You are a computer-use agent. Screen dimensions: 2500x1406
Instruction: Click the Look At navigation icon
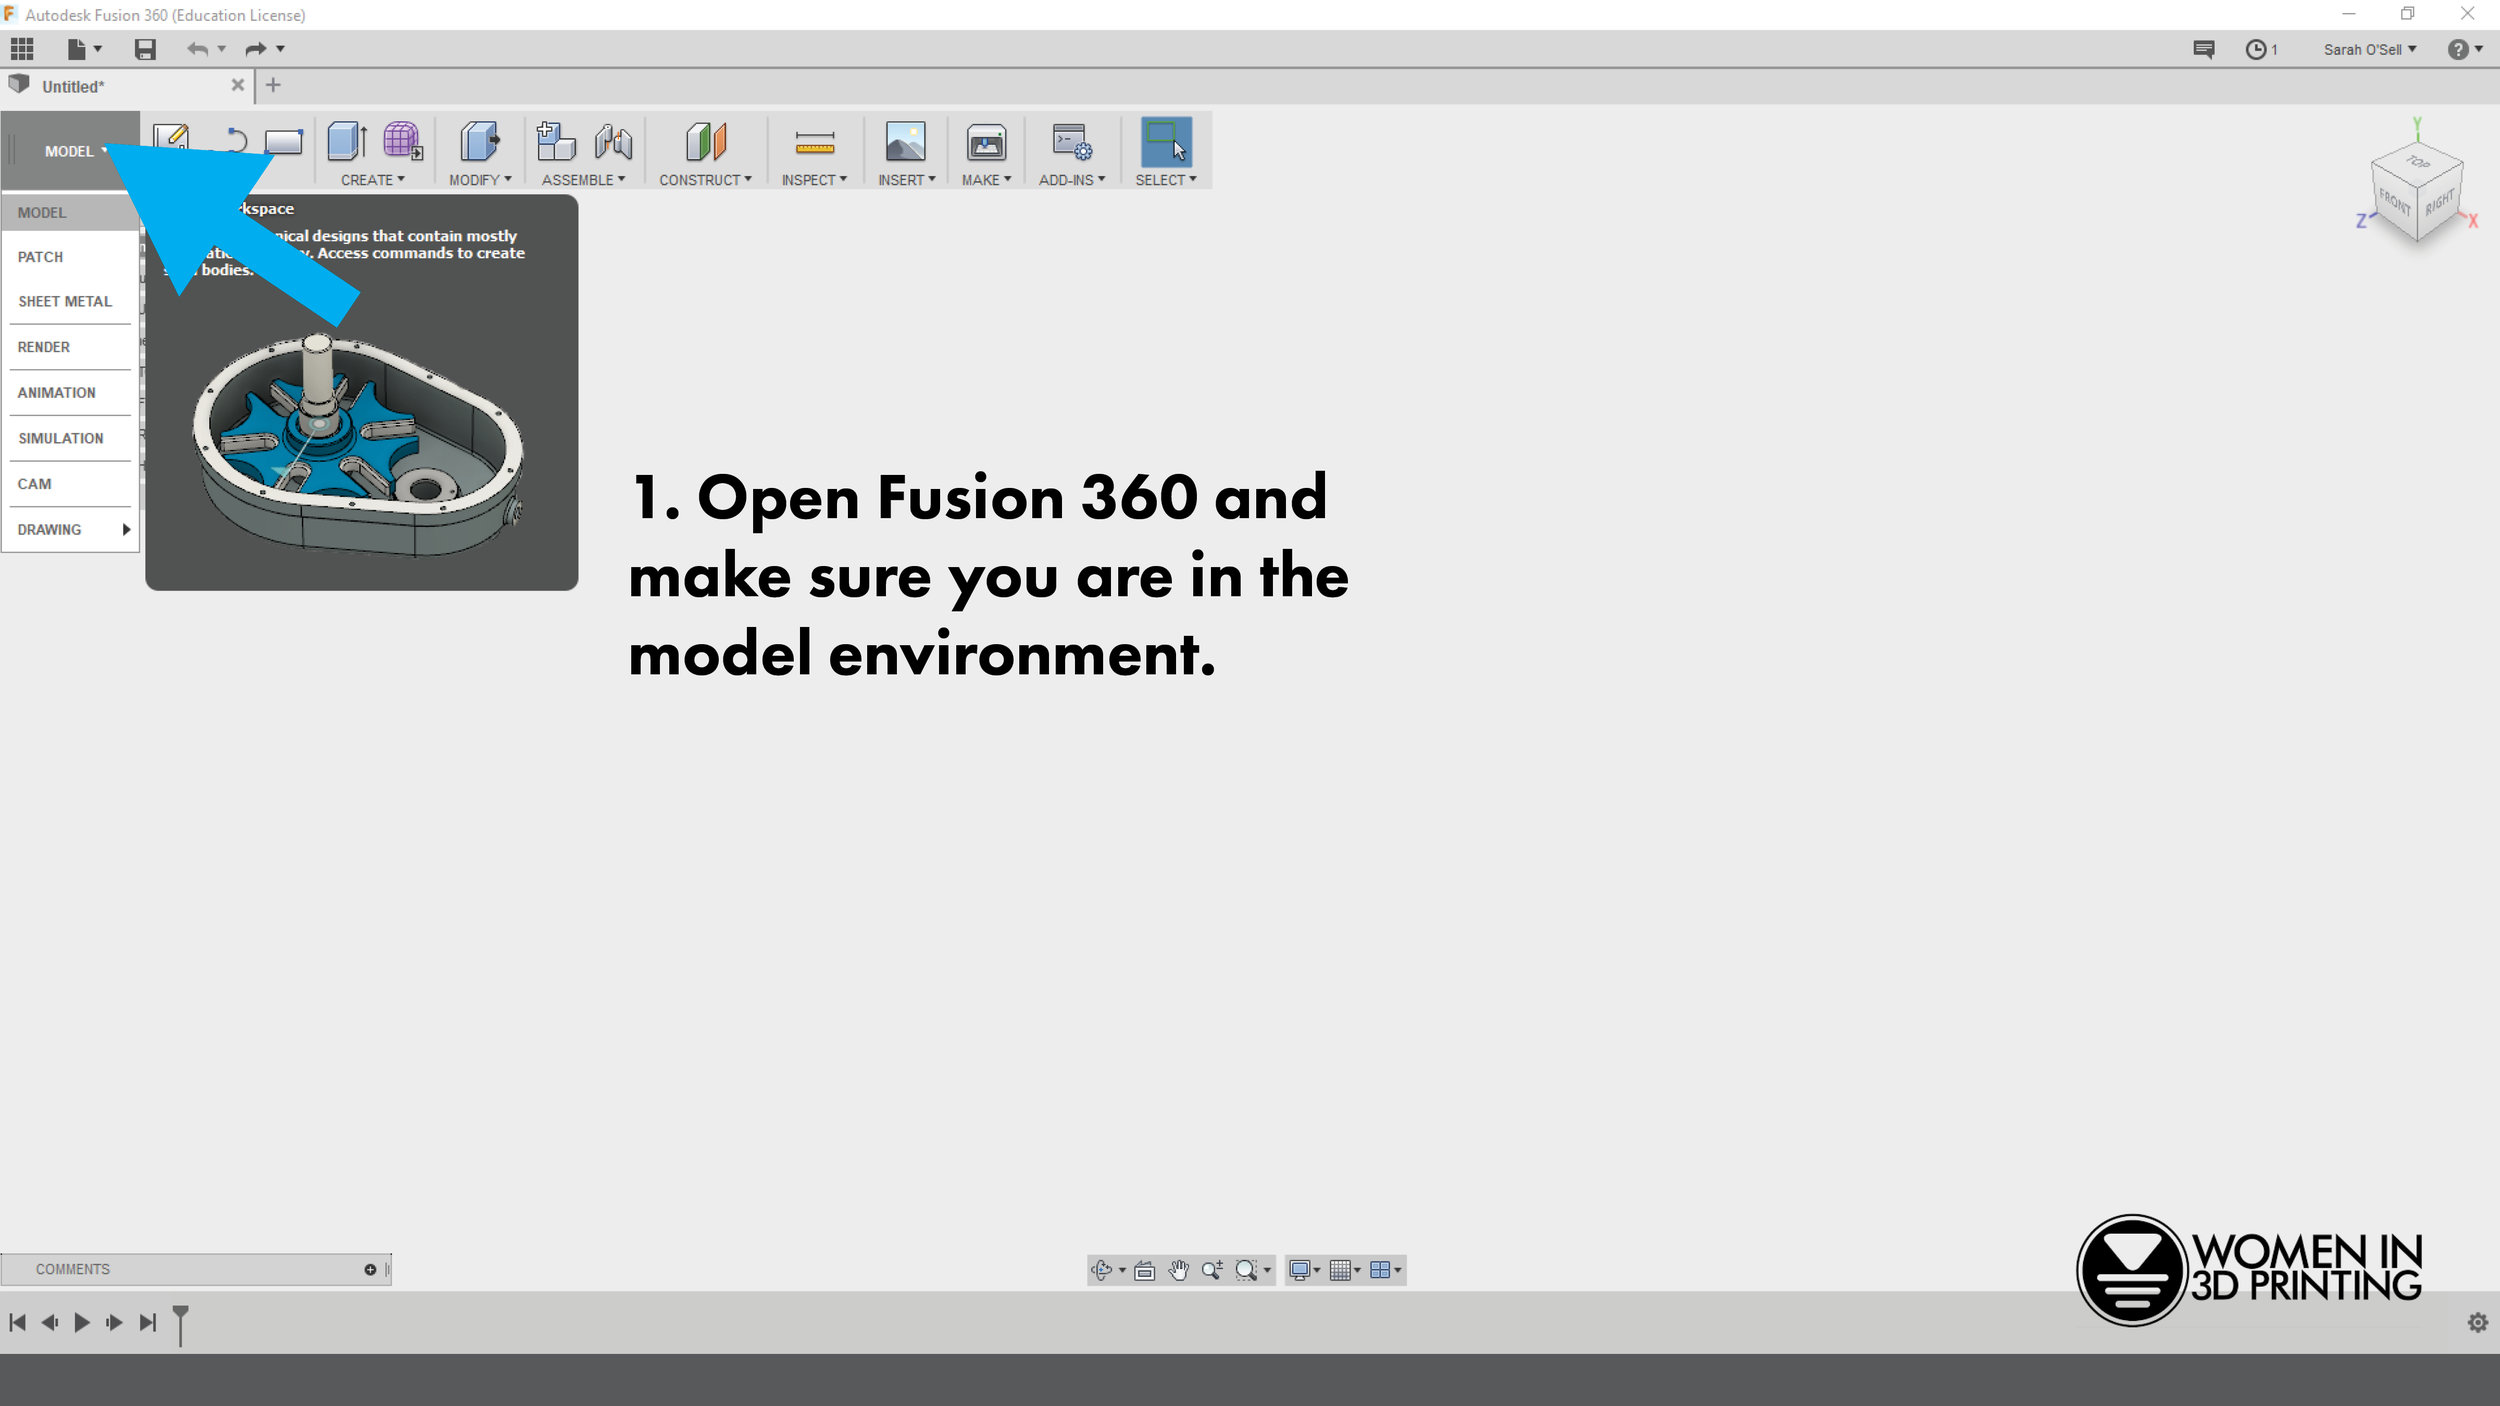click(1145, 1270)
